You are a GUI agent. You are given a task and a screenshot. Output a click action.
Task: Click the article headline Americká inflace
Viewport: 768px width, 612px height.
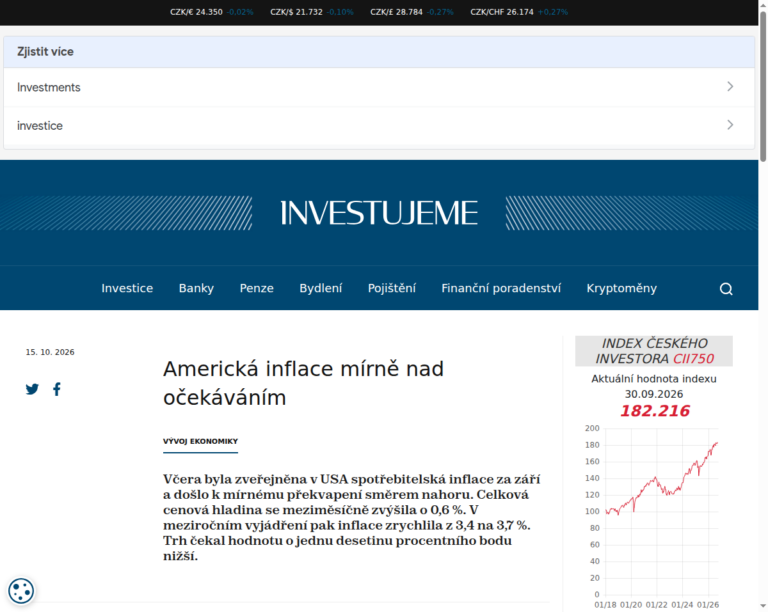tap(303, 383)
